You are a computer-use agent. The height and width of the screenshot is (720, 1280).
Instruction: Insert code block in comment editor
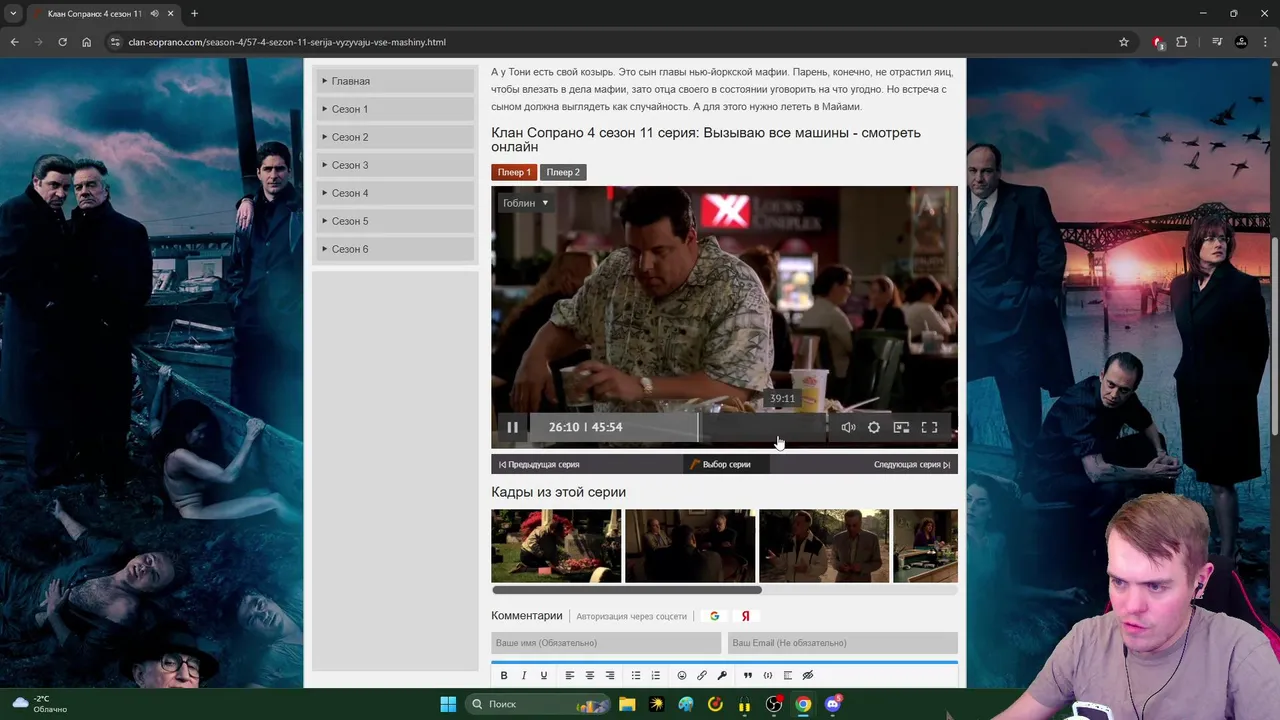pos(768,675)
